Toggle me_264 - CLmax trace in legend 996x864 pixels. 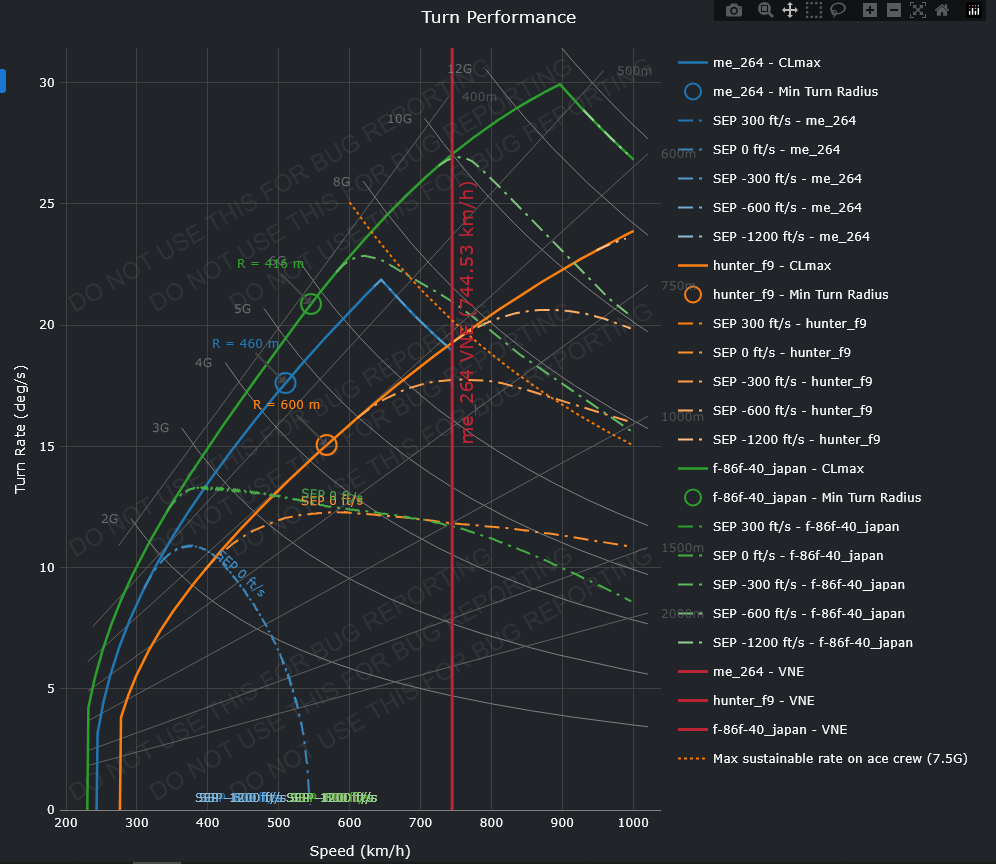766,62
